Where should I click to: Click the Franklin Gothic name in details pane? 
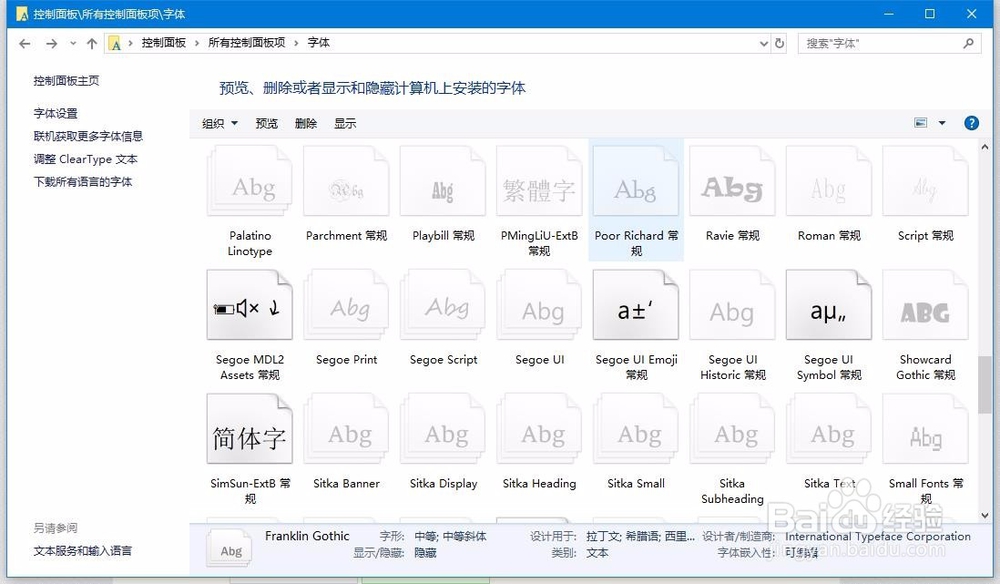[307, 536]
